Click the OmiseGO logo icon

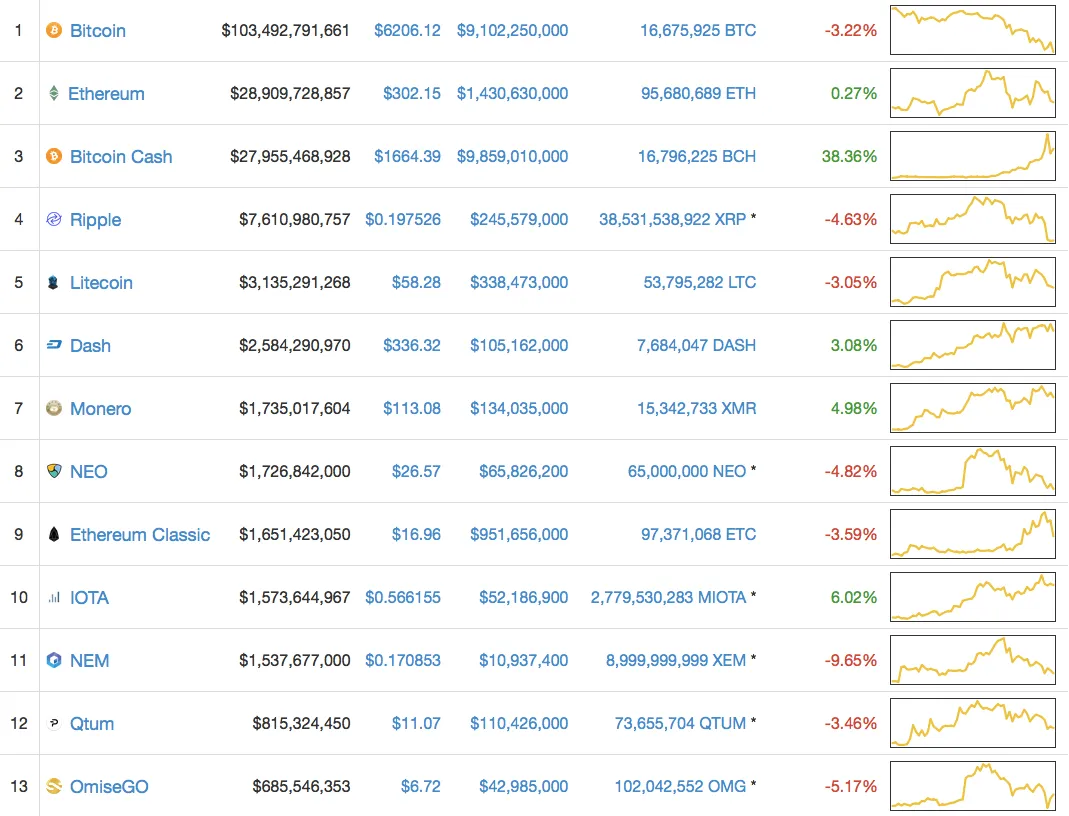coord(54,786)
